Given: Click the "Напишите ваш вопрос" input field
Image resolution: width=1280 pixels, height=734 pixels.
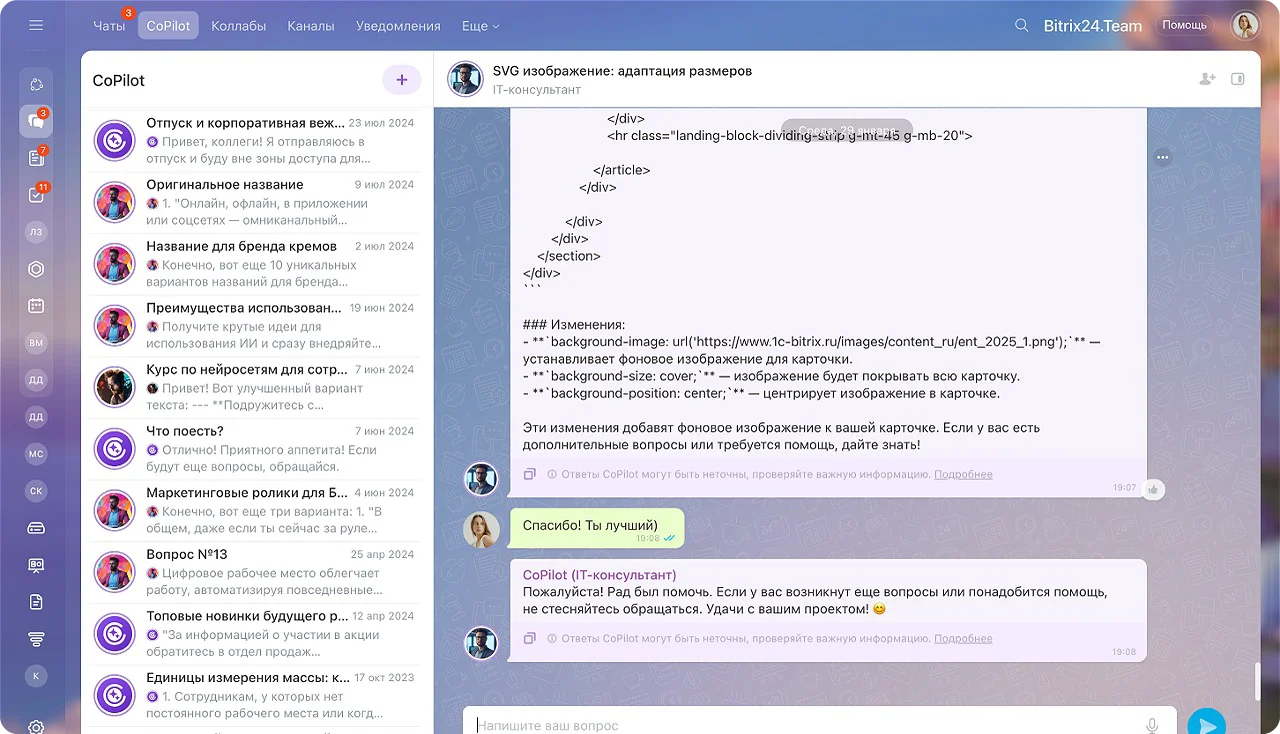Looking at the screenshot, I should (800, 725).
